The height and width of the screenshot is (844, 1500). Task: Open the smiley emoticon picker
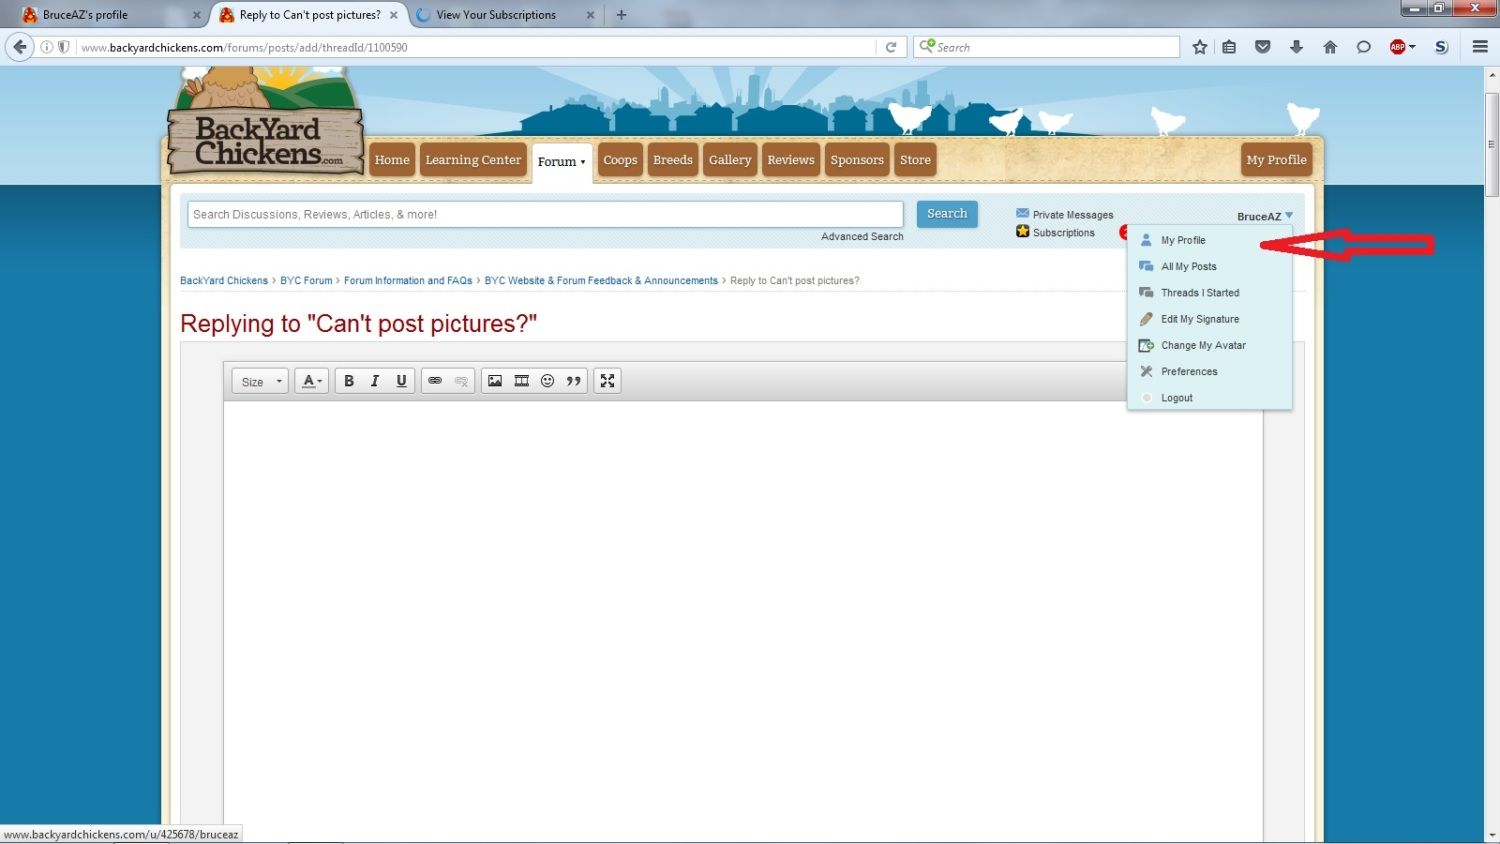tap(547, 381)
